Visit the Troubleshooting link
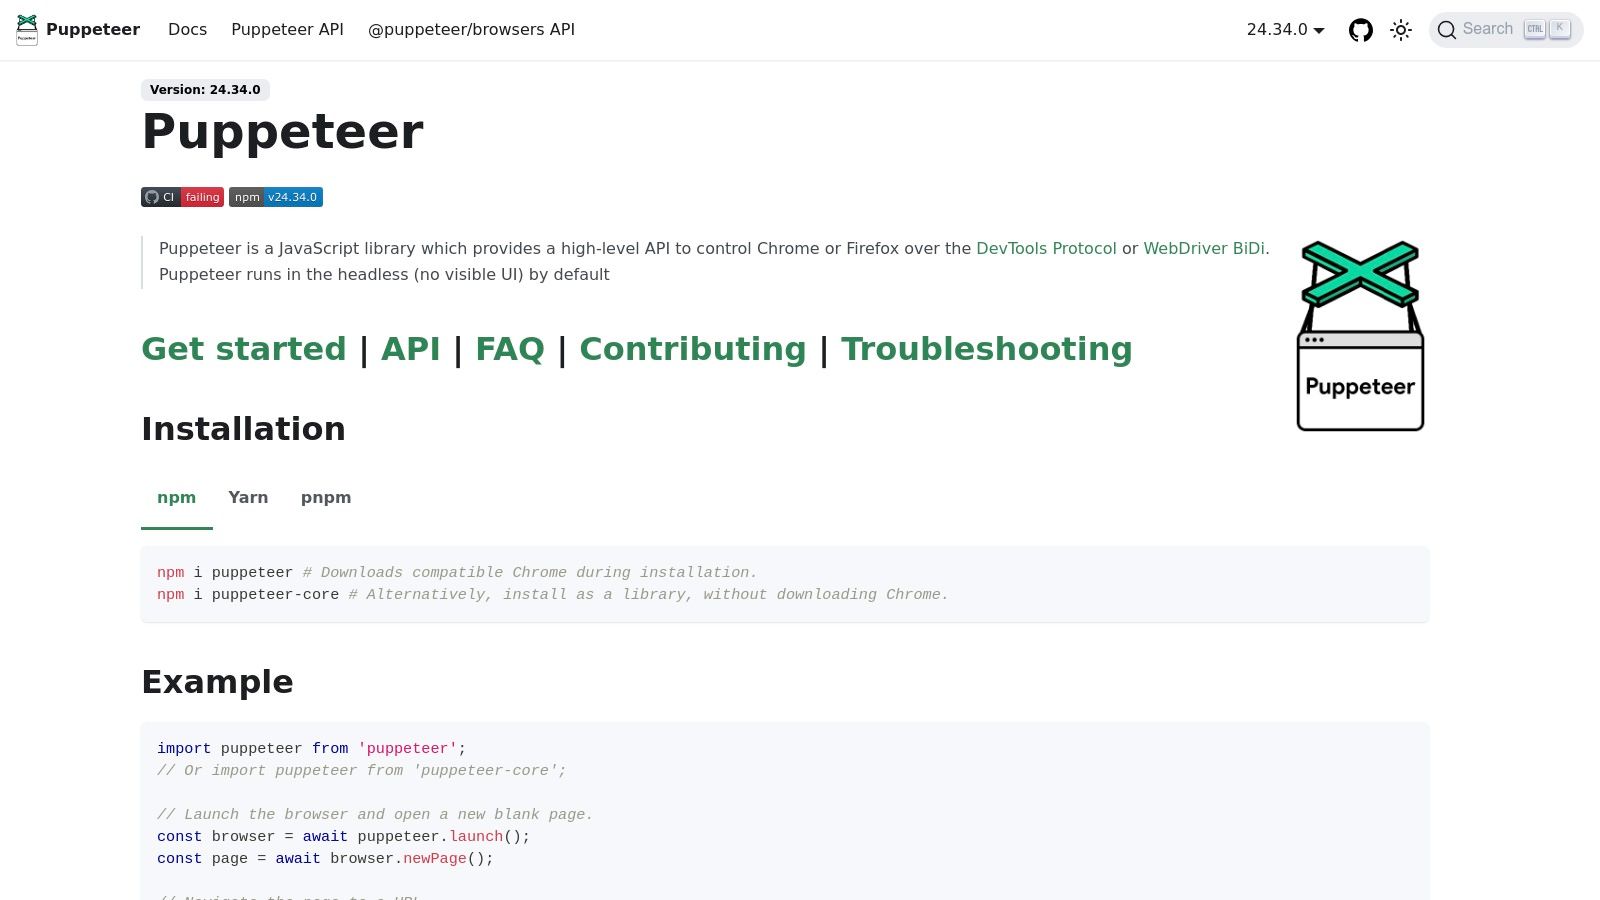Viewport: 1600px width, 900px height. pos(986,349)
